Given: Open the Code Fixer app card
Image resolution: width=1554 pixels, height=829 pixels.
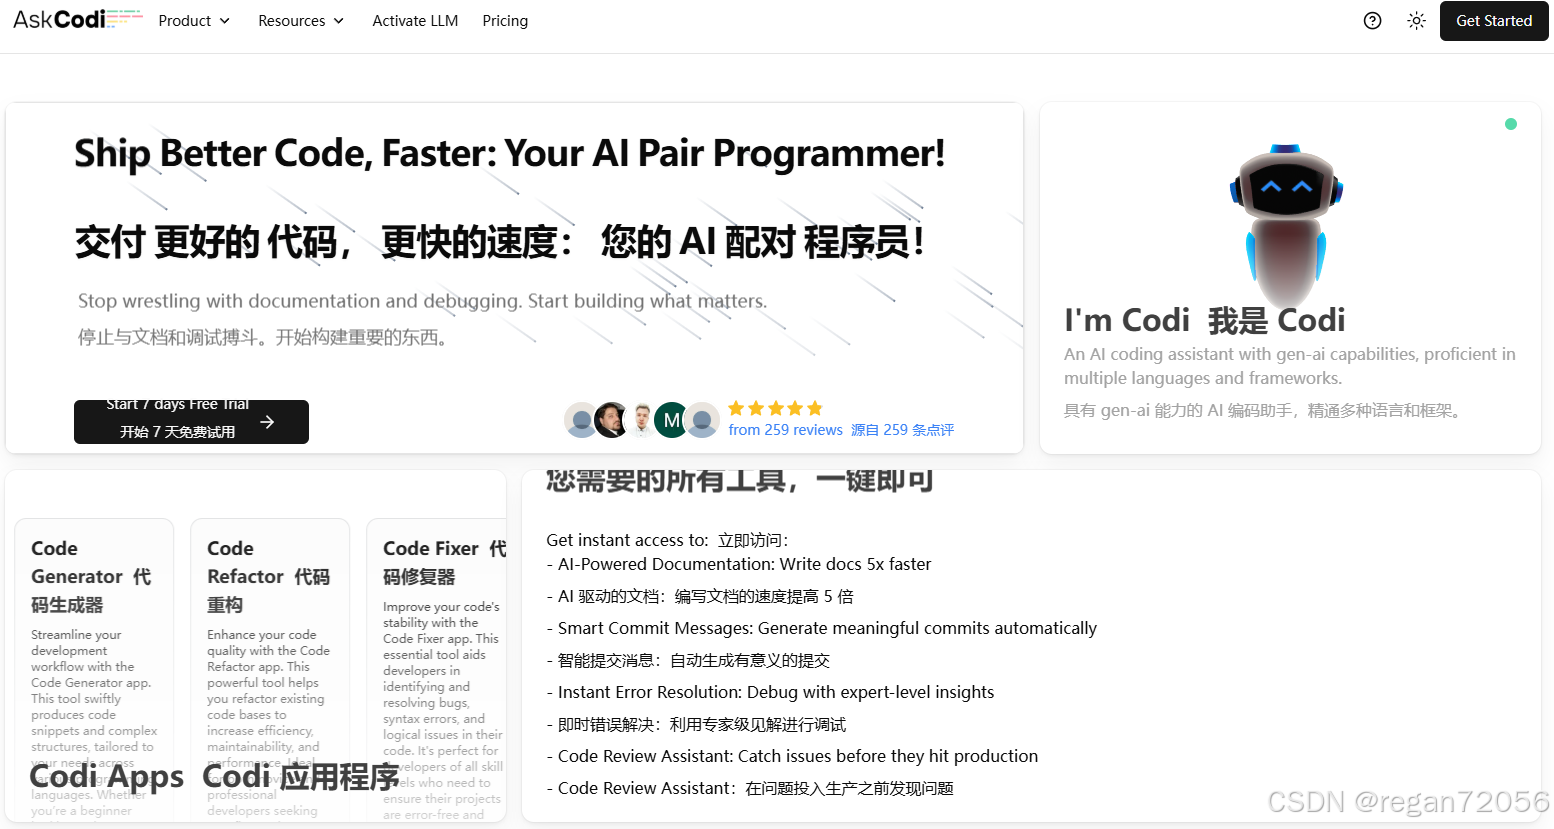Looking at the screenshot, I should (x=437, y=670).
